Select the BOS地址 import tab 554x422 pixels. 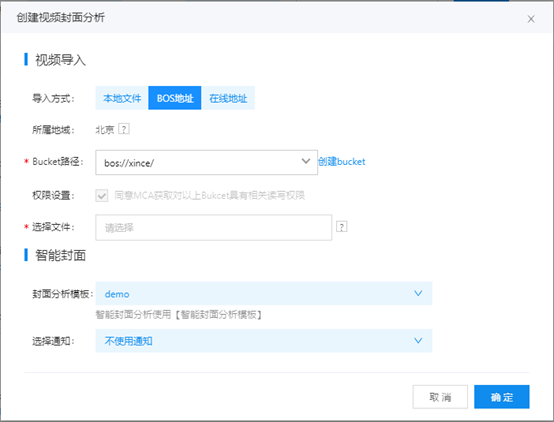tap(175, 98)
